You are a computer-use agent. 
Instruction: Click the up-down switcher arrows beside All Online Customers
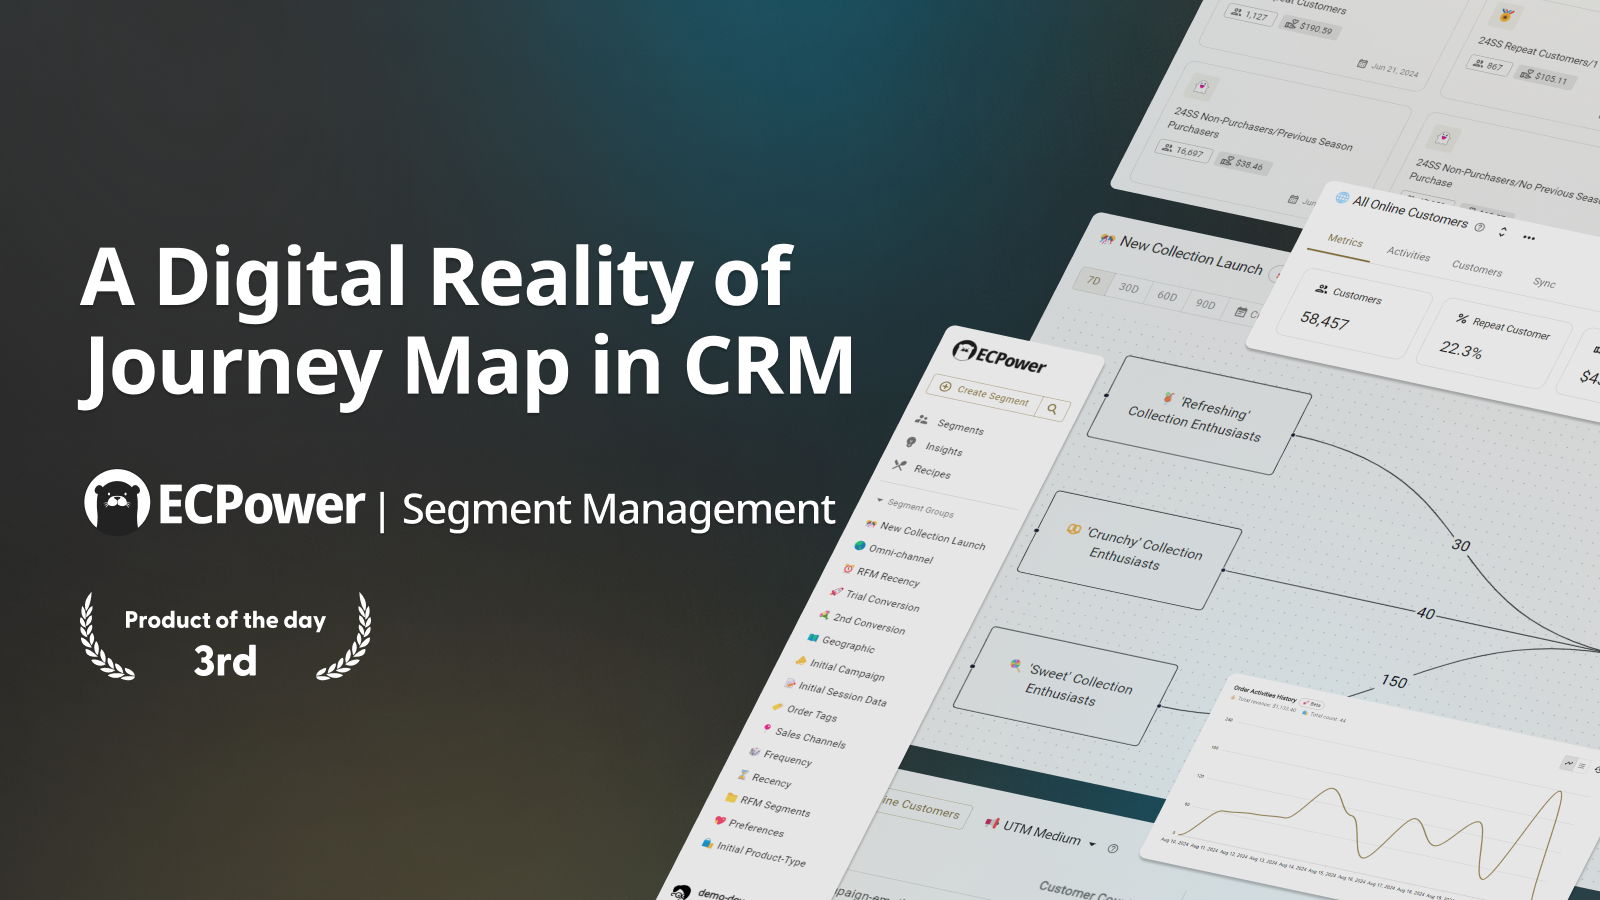coord(1502,232)
